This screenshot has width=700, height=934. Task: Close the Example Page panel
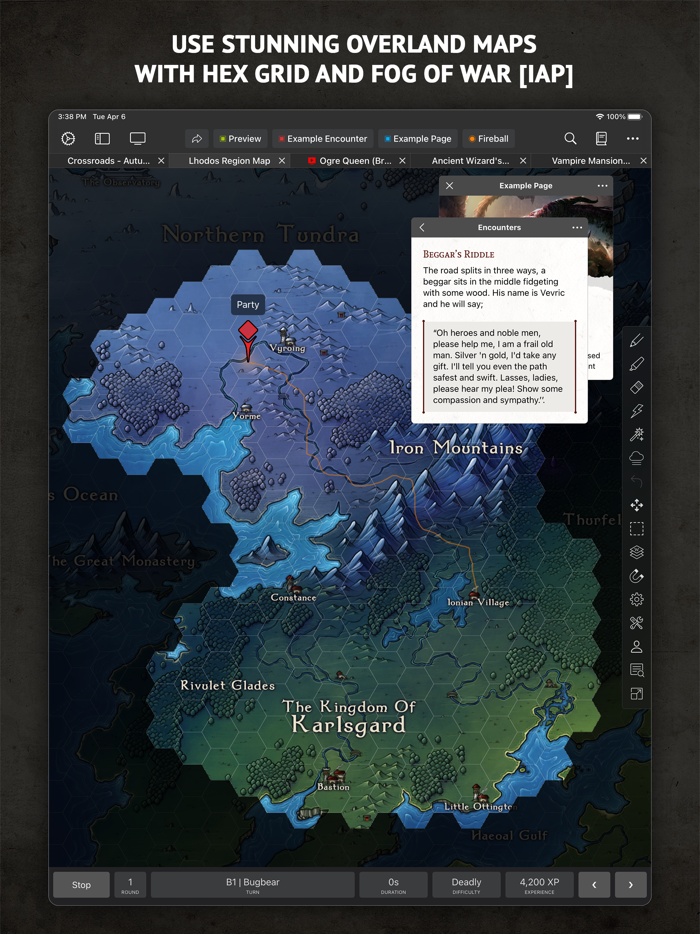(x=450, y=186)
